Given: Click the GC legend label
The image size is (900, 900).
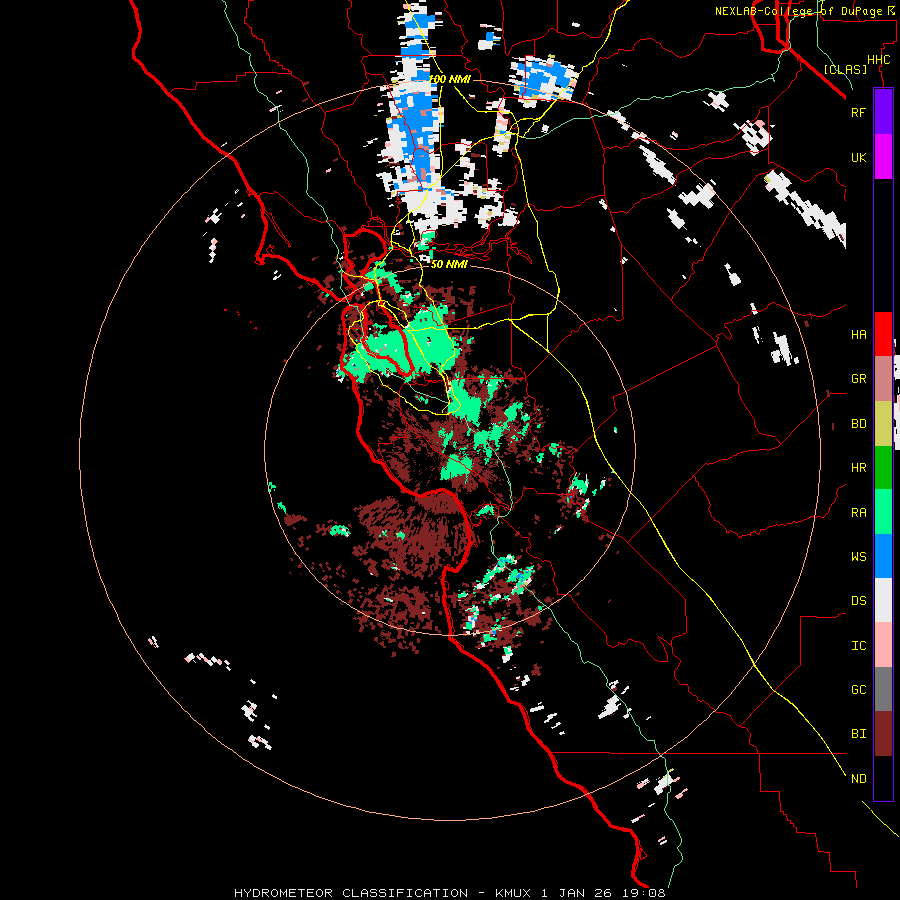Looking at the screenshot, I should pos(858,690).
